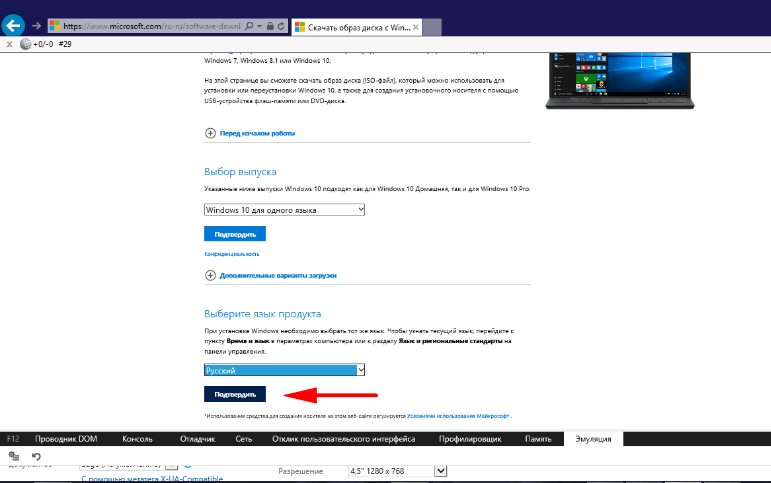
Task: Open the 'Русский' language dropdown
Action: point(284,370)
